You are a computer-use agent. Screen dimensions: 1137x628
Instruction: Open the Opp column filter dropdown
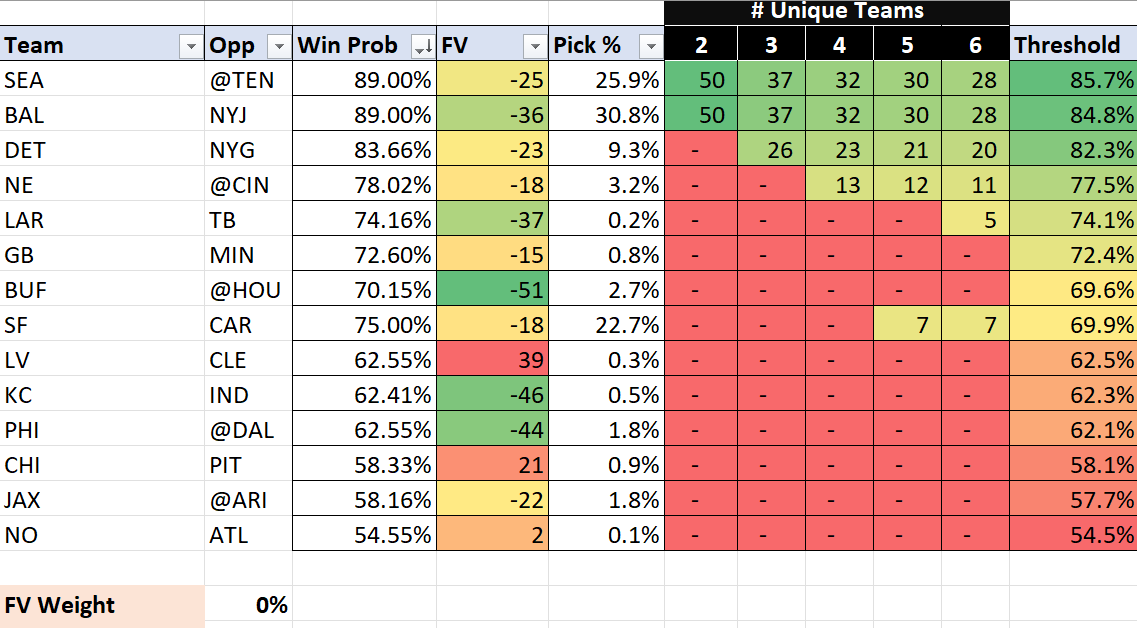278,46
